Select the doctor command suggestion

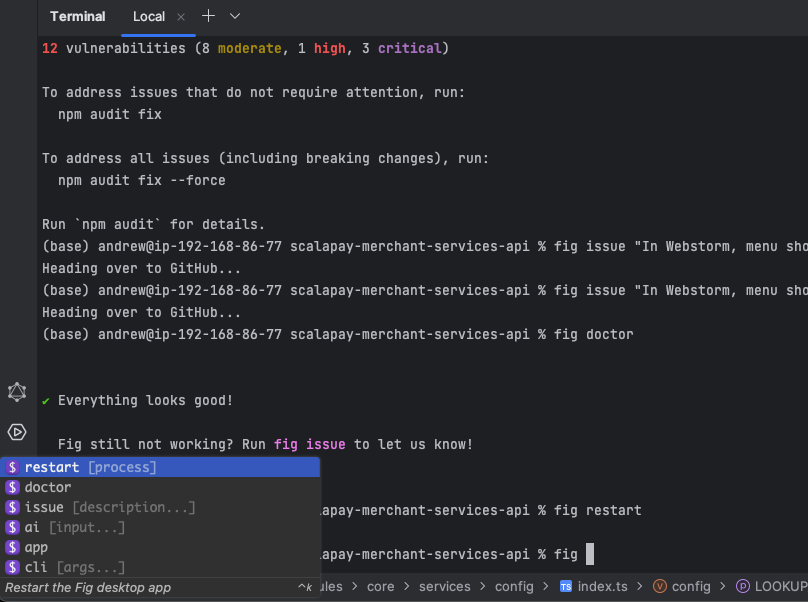coord(48,487)
